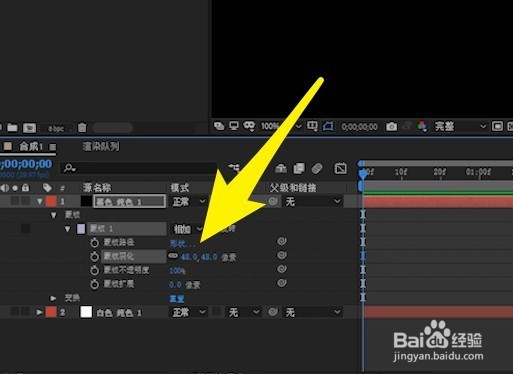
Task: Click the 源名称 column header
Action: click(97, 188)
